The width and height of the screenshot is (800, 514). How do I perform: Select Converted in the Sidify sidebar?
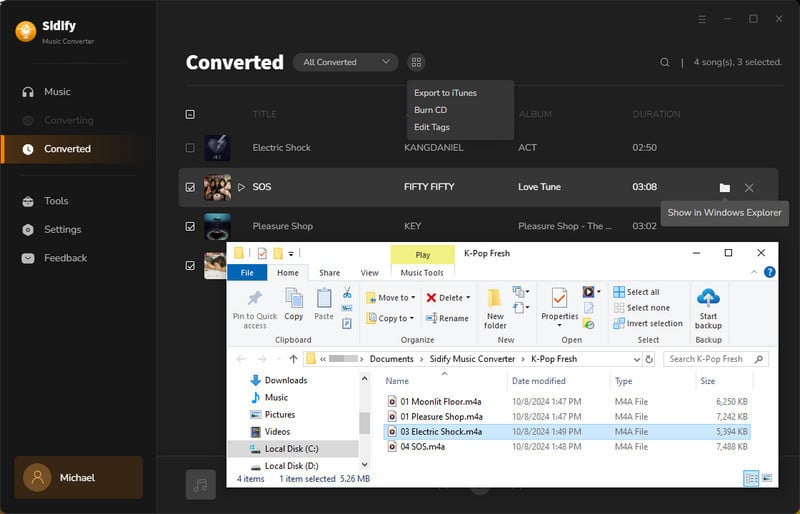pyautogui.click(x=71, y=149)
